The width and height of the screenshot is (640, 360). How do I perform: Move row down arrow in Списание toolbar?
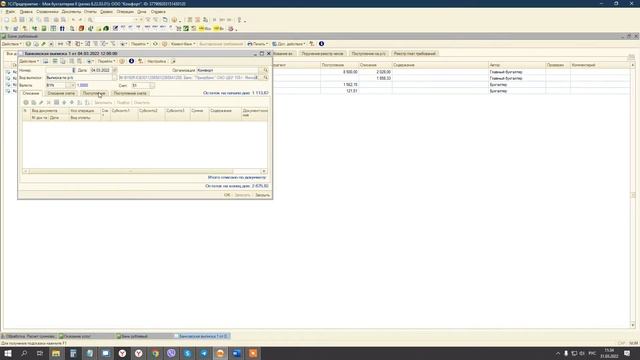coord(72,102)
